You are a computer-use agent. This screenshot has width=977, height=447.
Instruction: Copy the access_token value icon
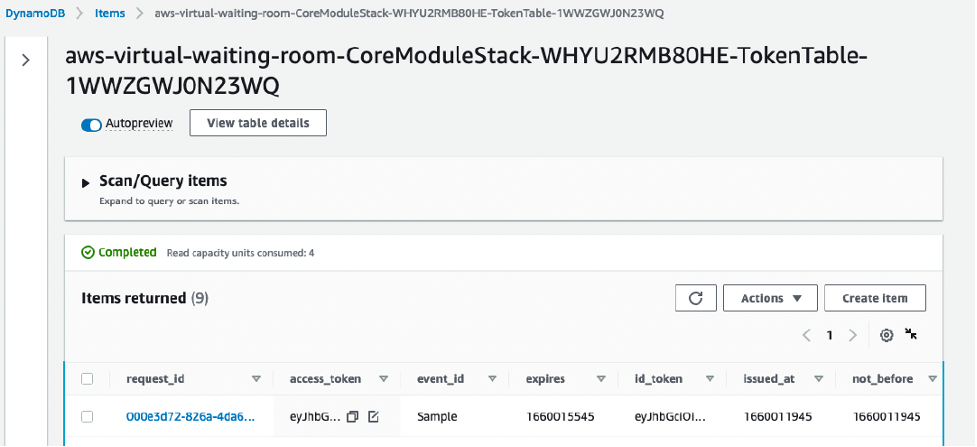tap(353, 416)
